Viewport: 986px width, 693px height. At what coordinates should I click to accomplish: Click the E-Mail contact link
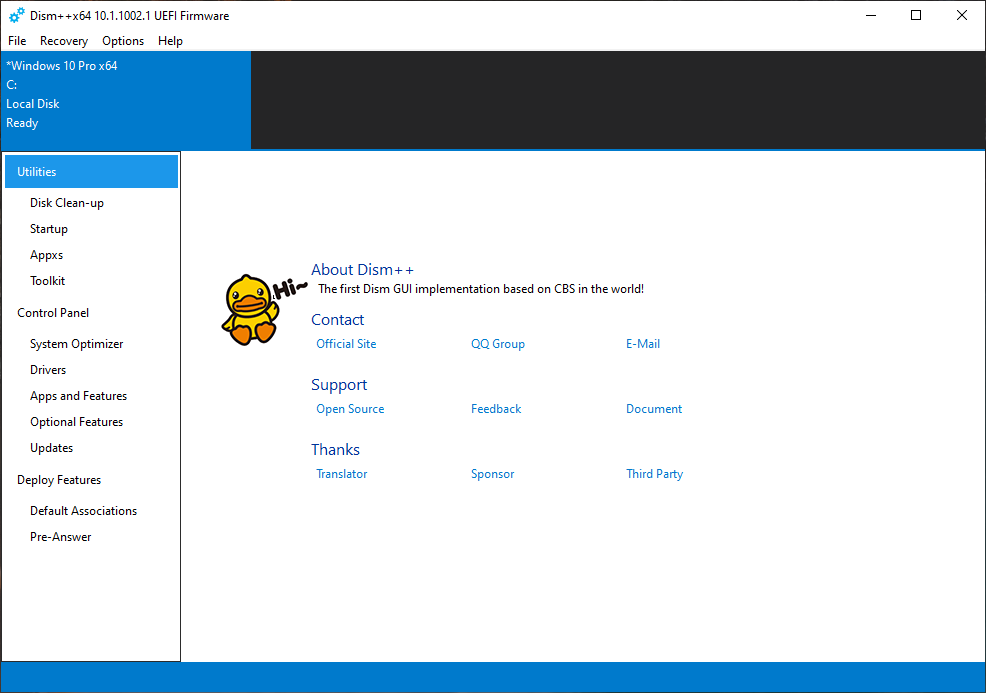click(x=643, y=344)
